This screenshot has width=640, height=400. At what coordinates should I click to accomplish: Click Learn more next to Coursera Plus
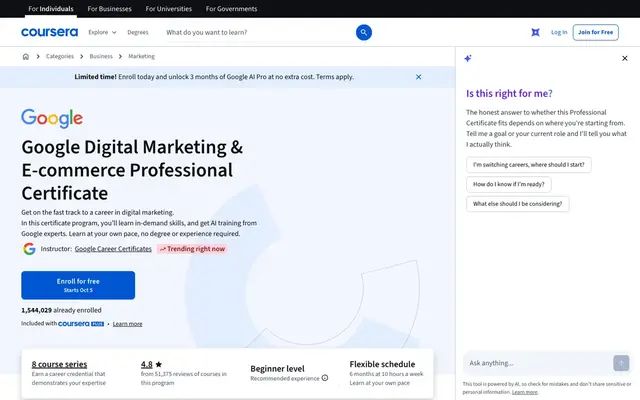click(x=127, y=324)
